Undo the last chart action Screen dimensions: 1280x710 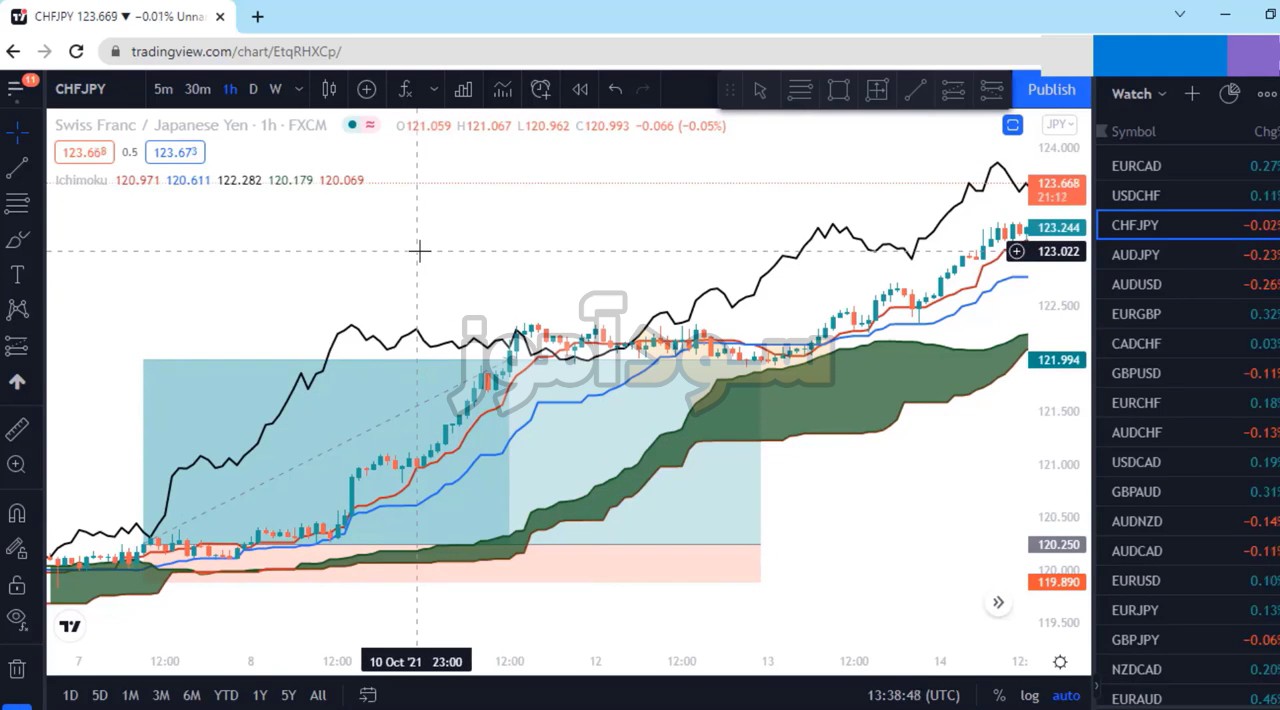pyautogui.click(x=615, y=90)
